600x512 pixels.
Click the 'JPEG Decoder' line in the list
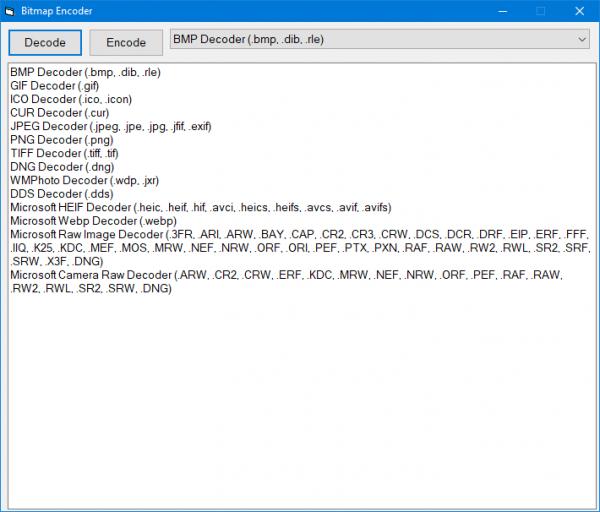click(111, 126)
